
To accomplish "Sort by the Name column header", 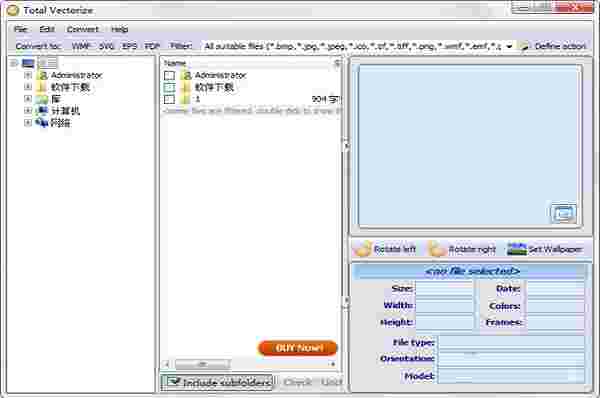I will coord(175,63).
